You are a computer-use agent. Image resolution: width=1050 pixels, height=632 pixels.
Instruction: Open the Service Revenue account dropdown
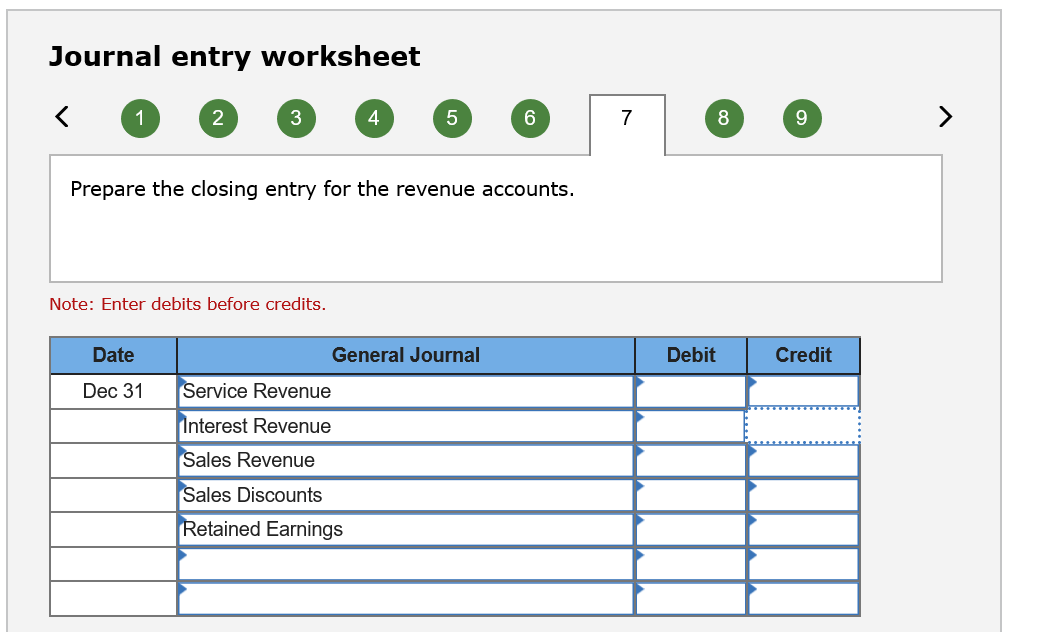406,392
